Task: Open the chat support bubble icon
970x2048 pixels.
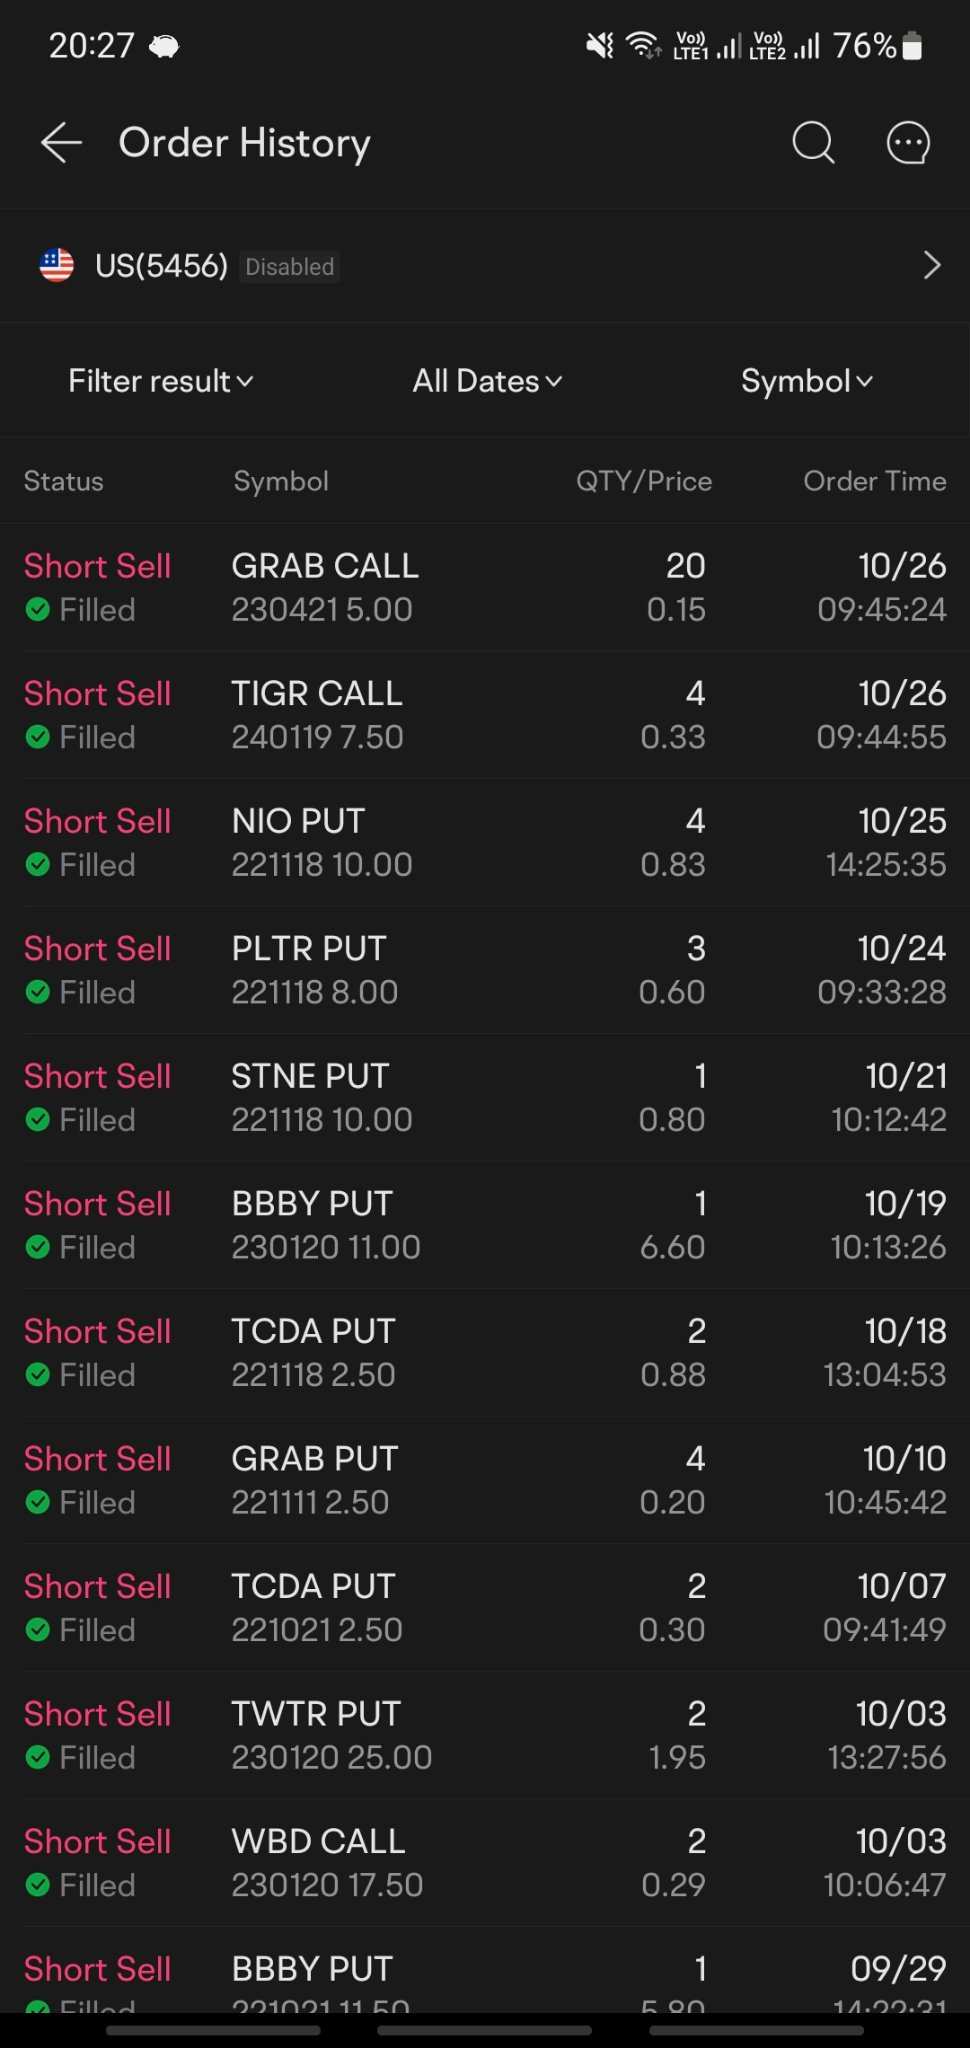Action: (908, 143)
